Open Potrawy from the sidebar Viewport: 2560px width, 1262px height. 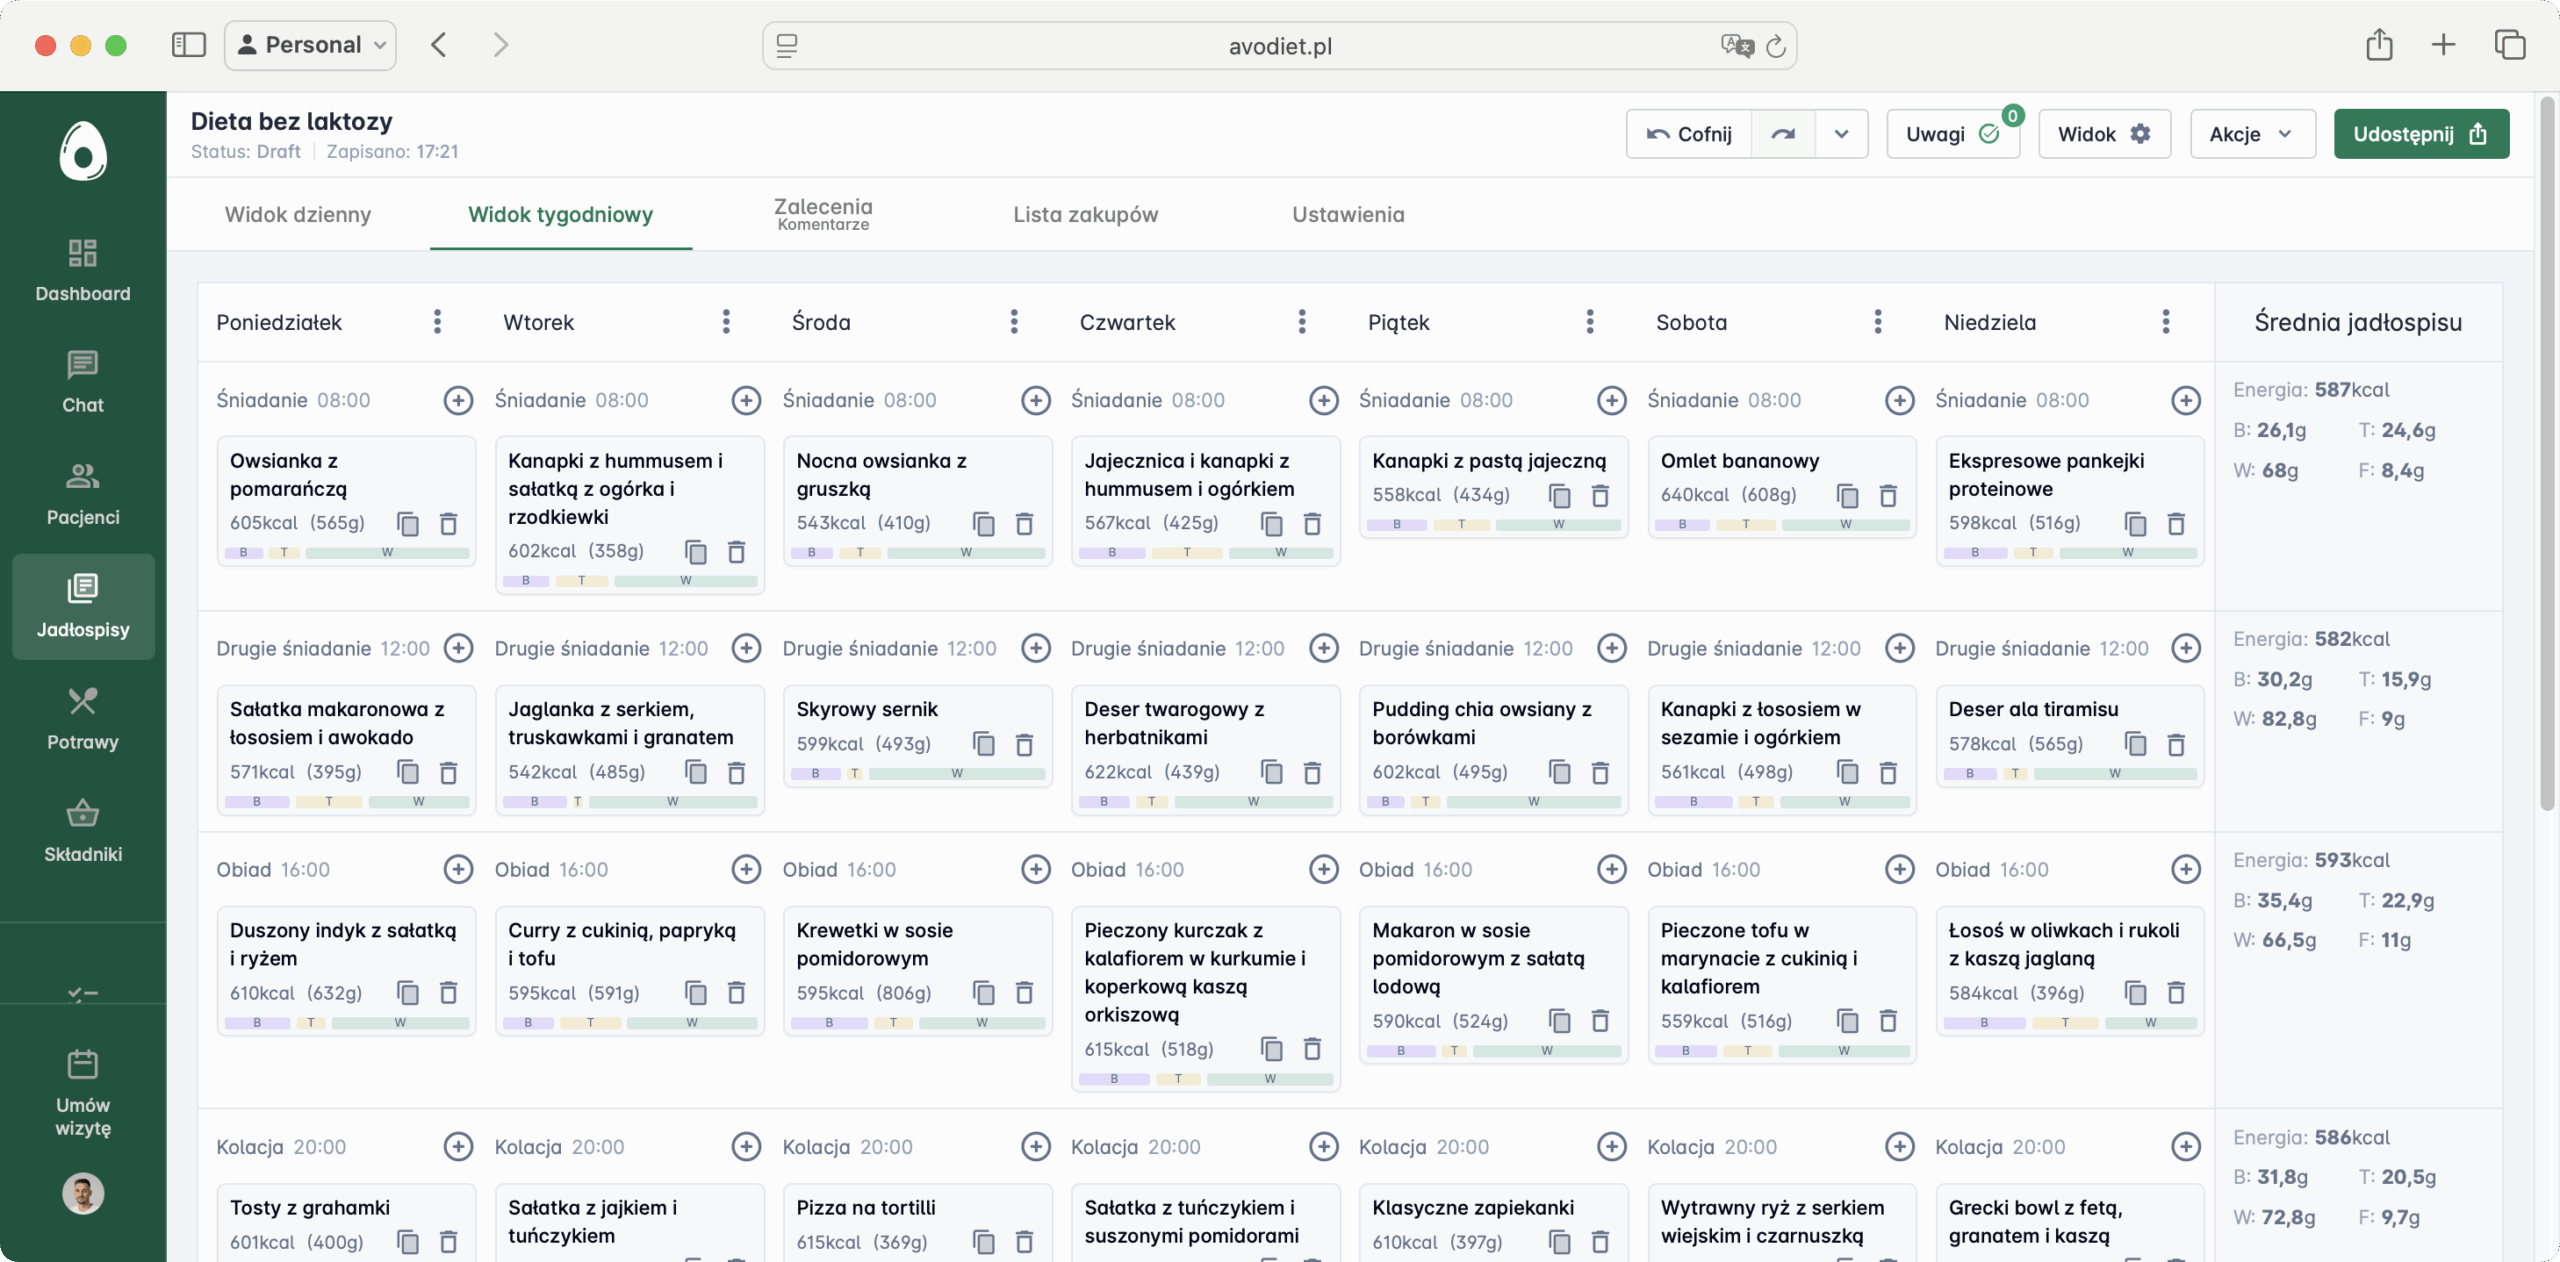(82, 718)
